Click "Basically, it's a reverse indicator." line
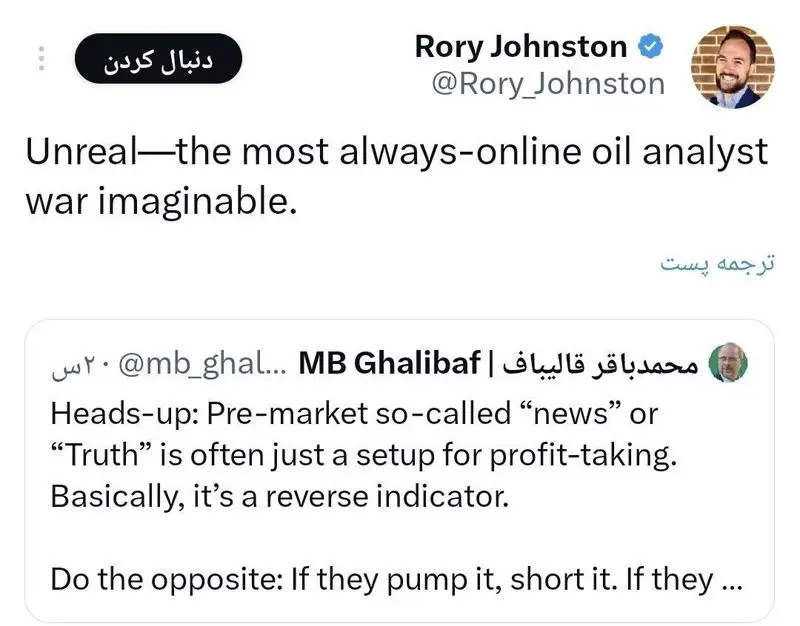 click(278, 495)
